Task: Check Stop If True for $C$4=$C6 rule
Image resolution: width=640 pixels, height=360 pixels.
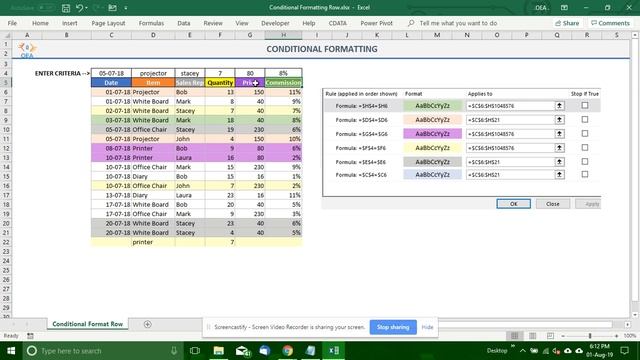Action: pos(585,174)
